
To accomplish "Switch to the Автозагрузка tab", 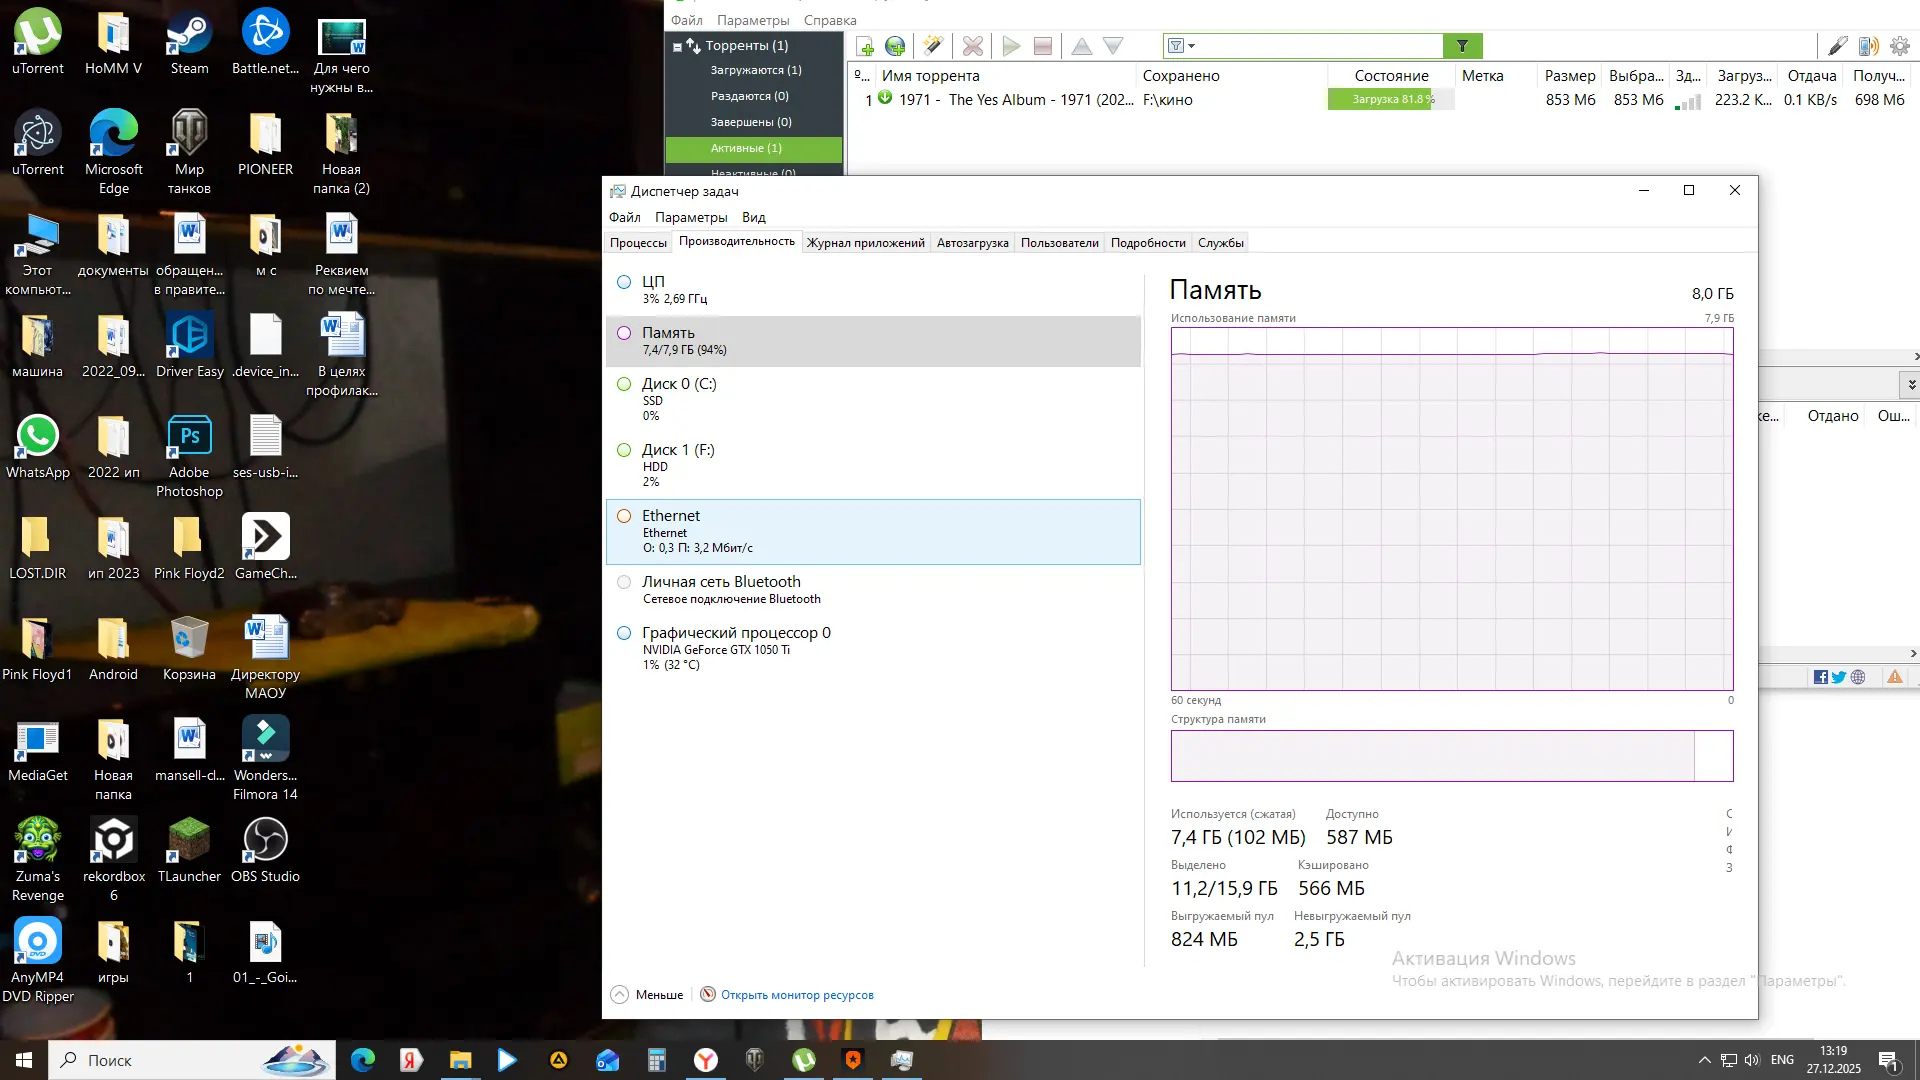I will point(972,243).
